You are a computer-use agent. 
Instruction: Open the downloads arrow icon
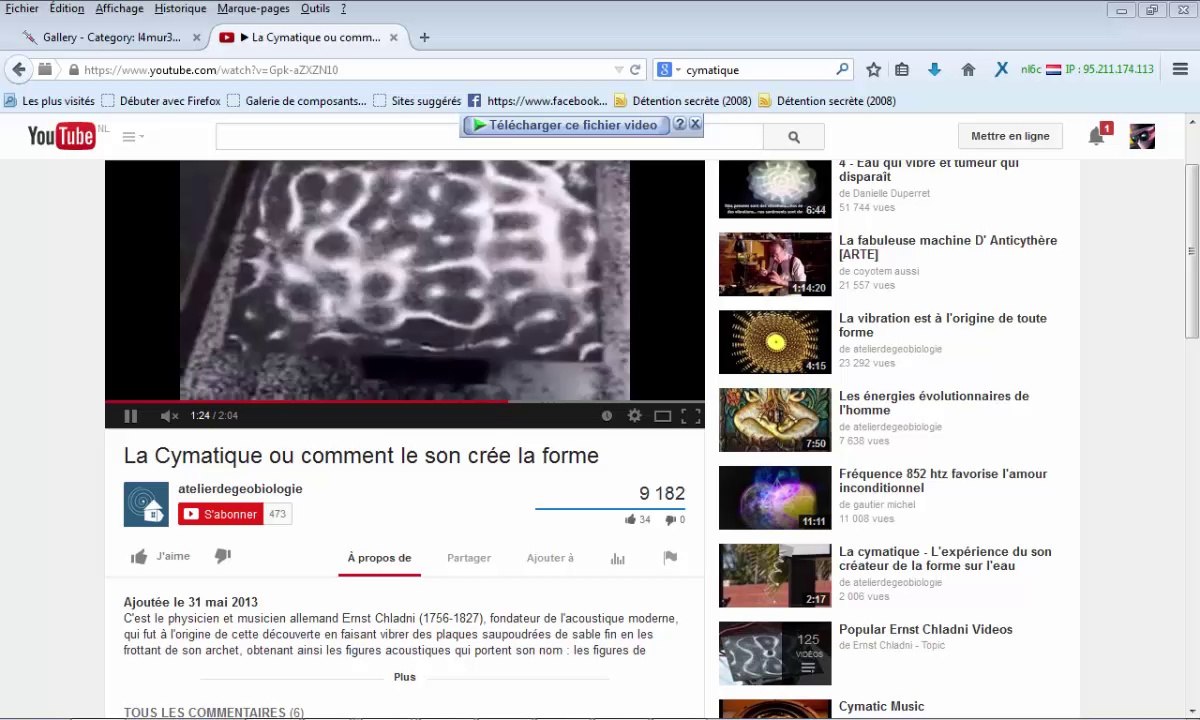pos(934,70)
